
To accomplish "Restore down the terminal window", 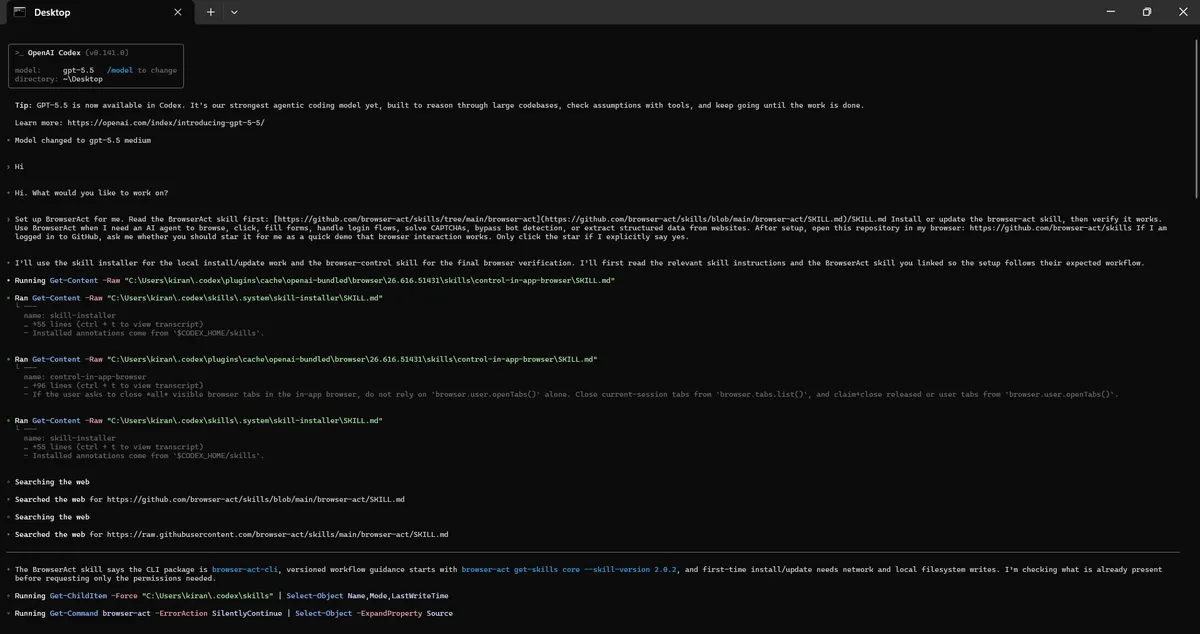I will [x=1146, y=12].
